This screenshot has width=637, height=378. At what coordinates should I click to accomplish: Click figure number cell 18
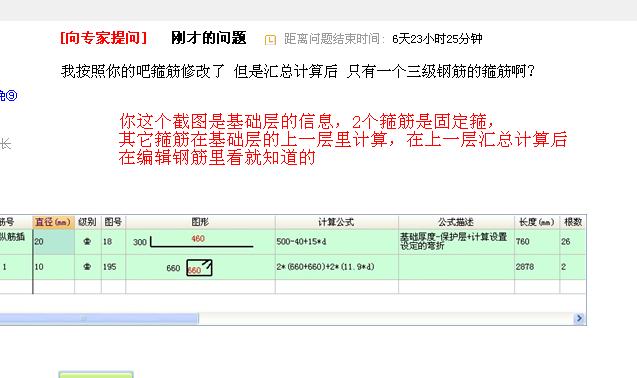coord(113,241)
